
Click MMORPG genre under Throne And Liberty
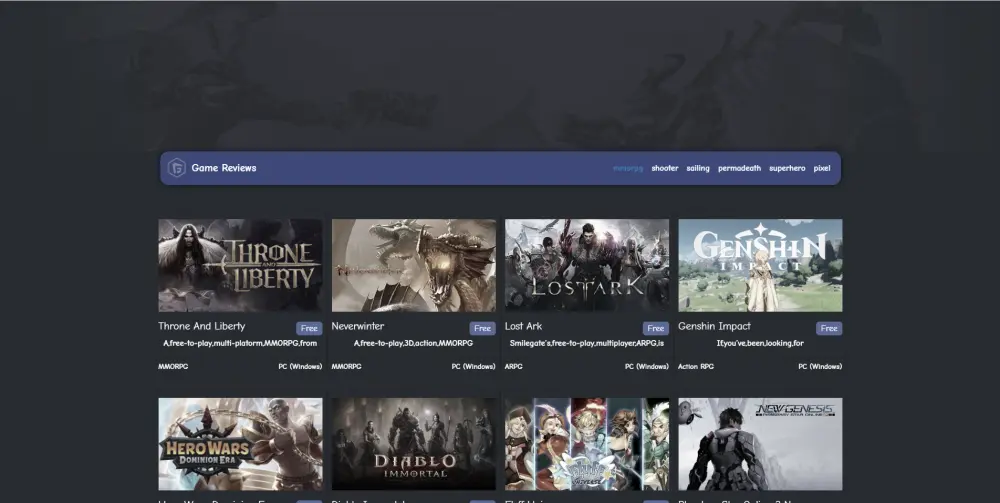point(173,367)
